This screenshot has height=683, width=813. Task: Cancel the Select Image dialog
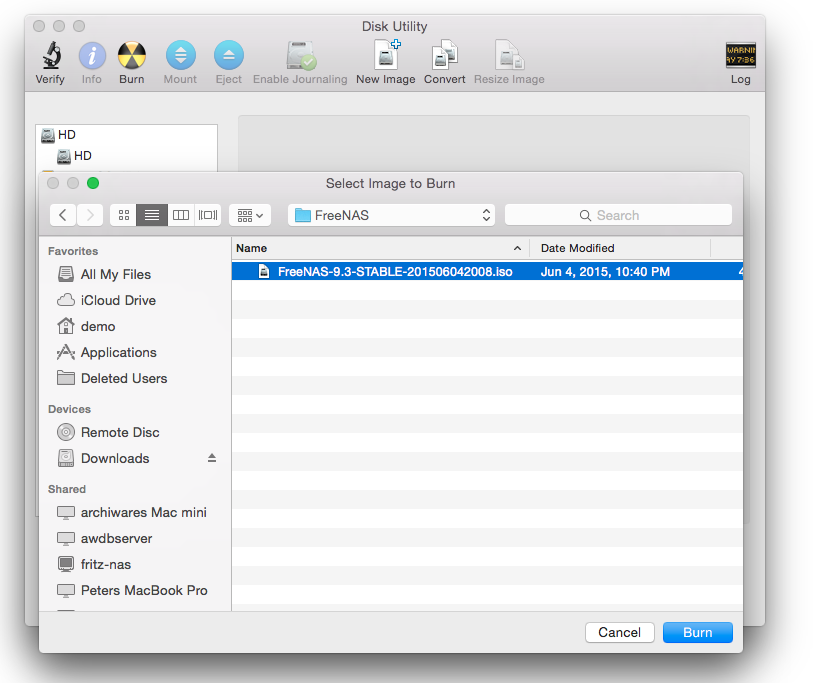point(620,633)
